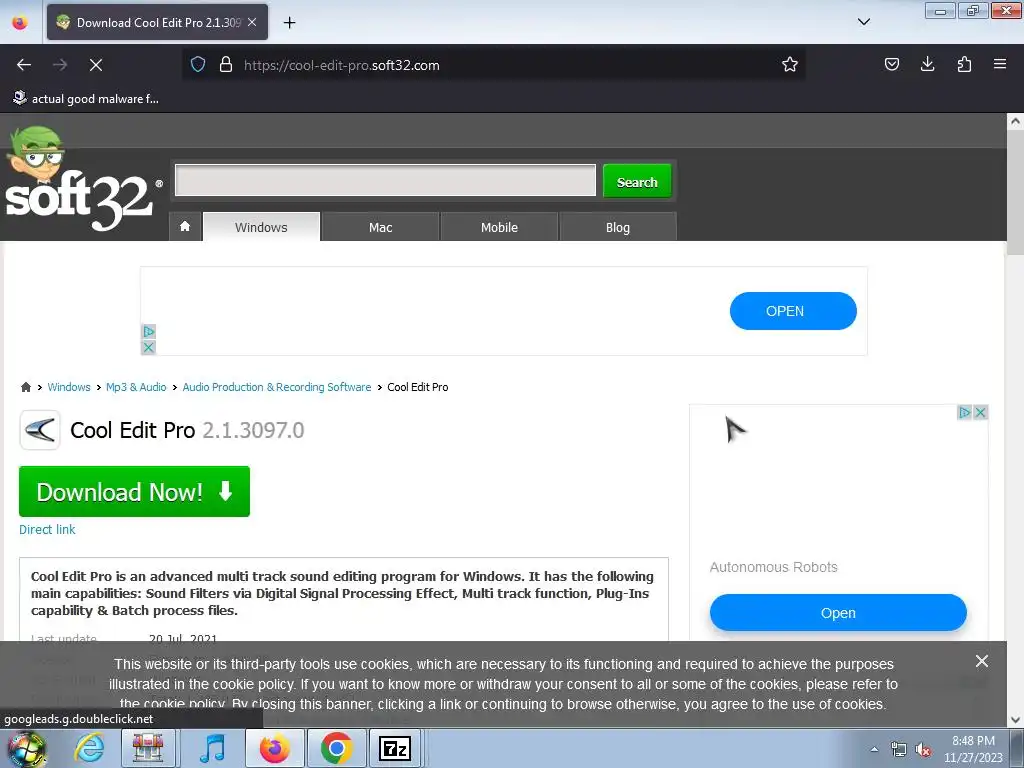Show hidden system tray icons

point(874,749)
